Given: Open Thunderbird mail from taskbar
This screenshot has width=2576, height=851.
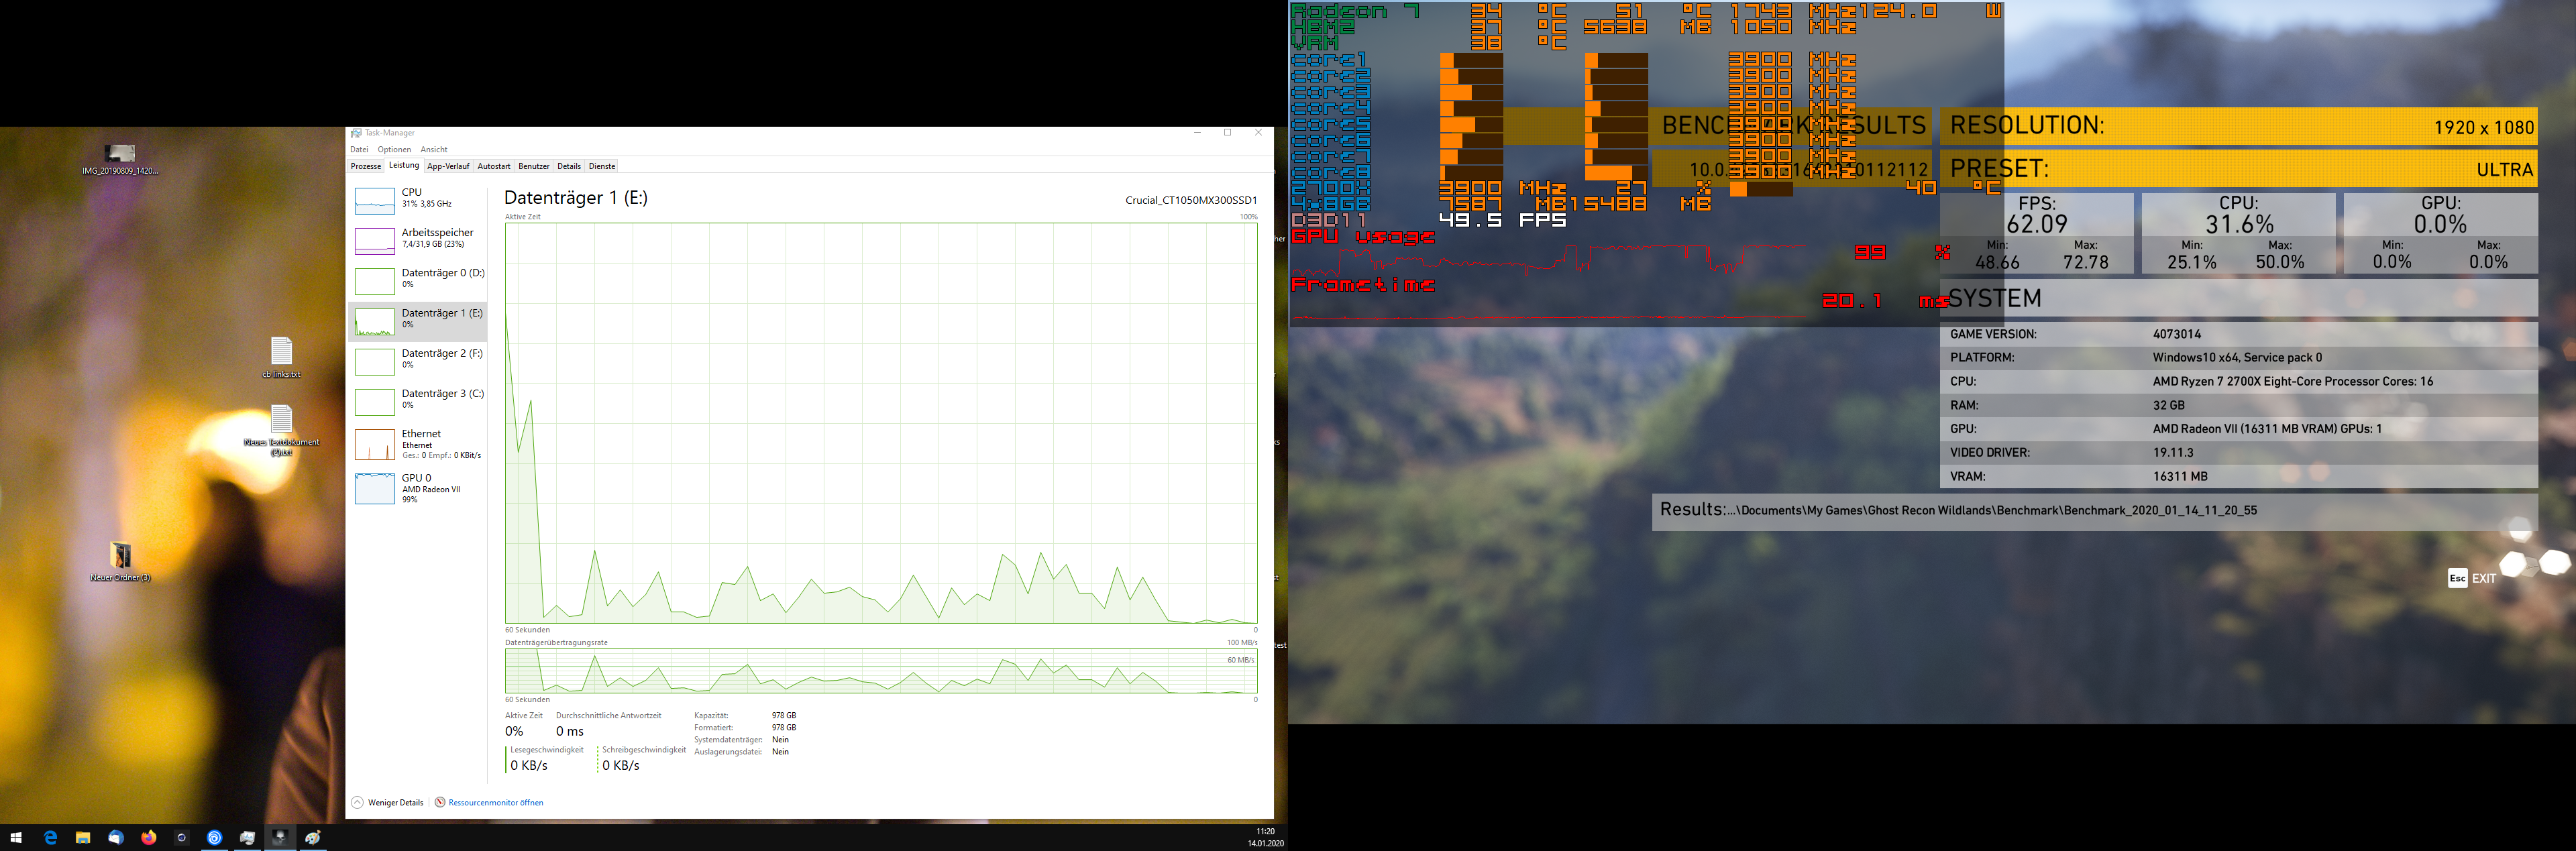Looking at the screenshot, I should (116, 838).
